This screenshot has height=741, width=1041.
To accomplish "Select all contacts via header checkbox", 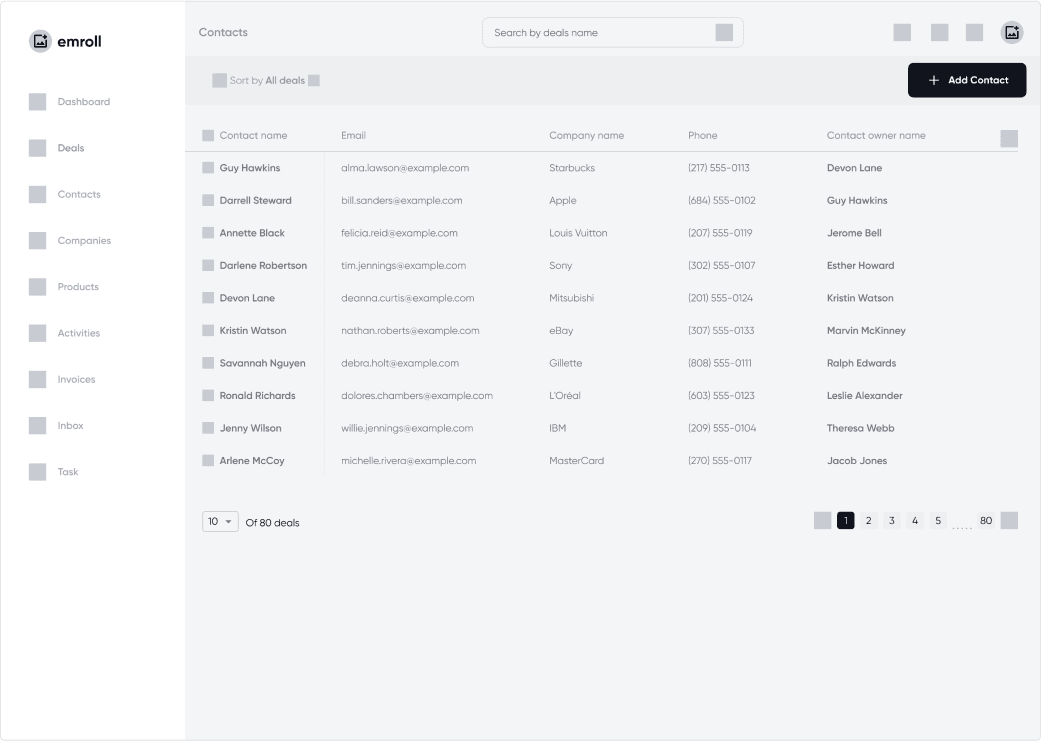I will click(206, 135).
